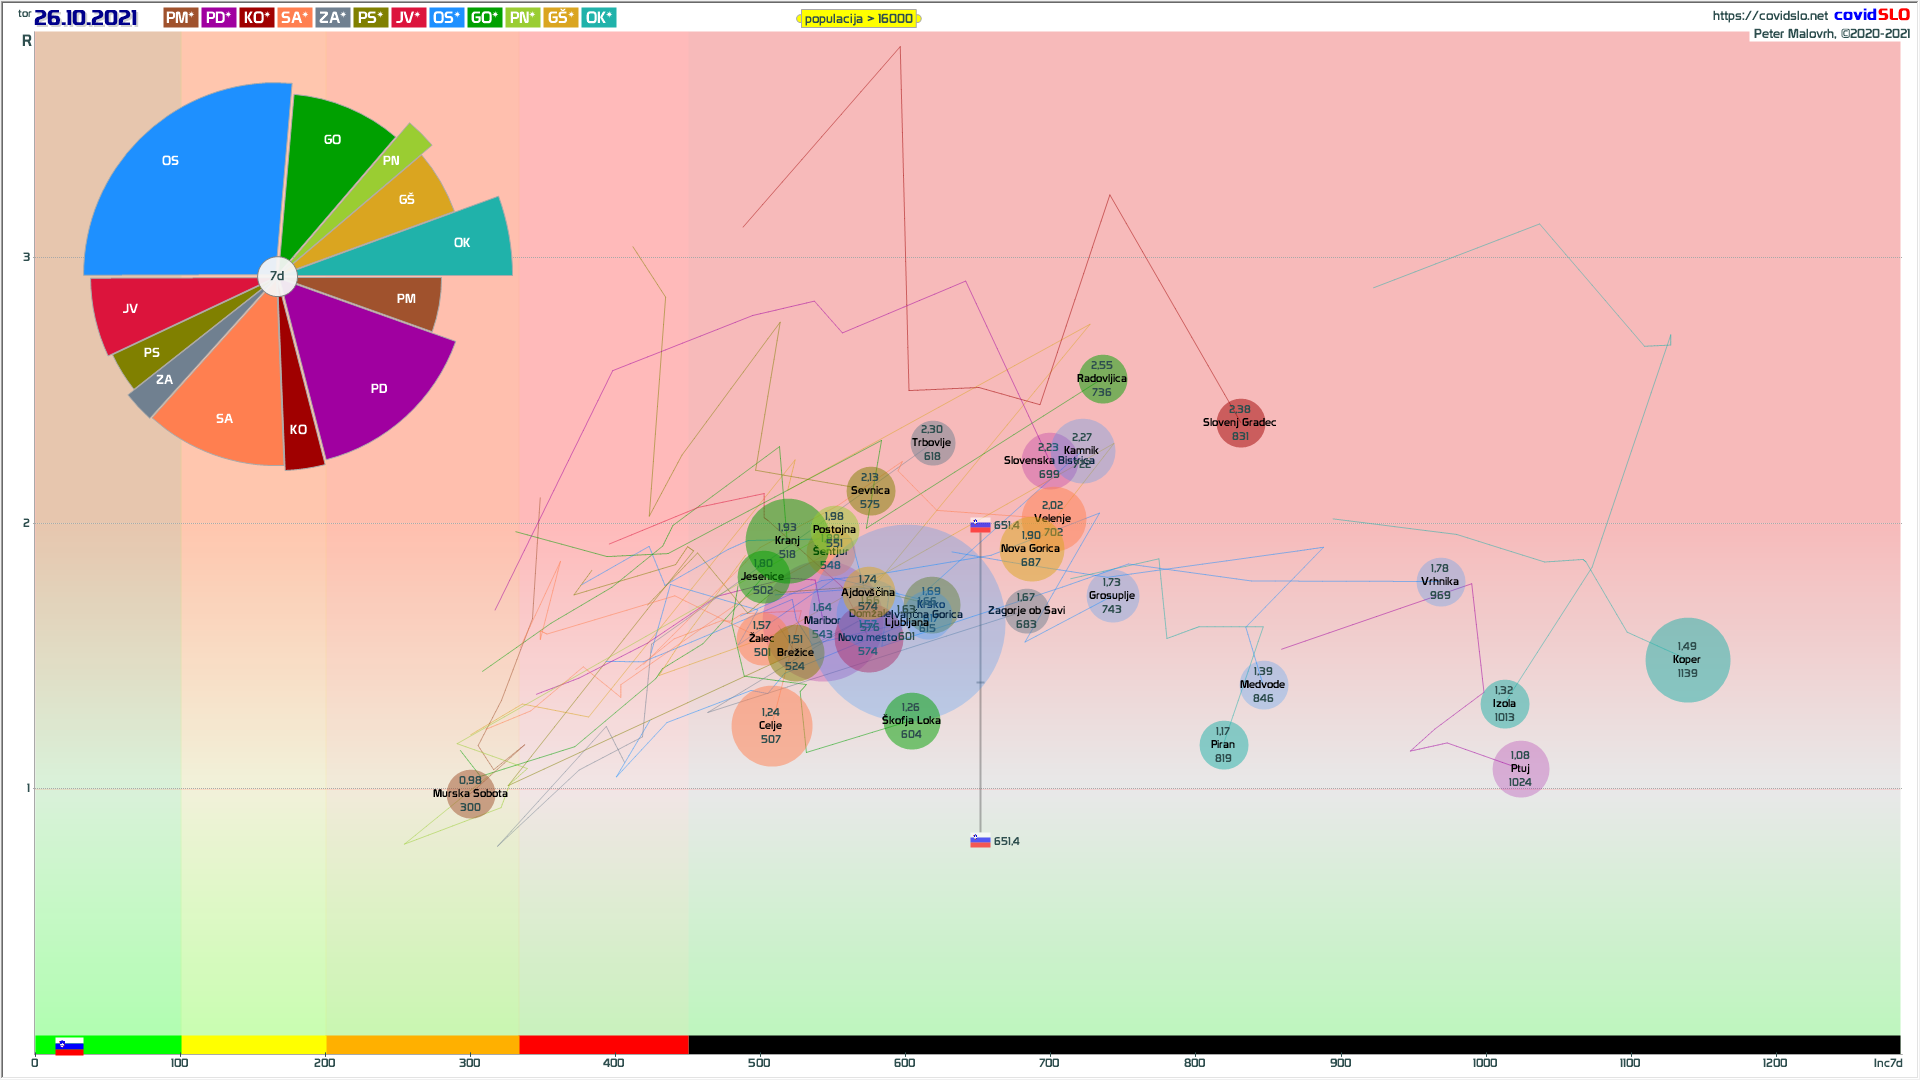Click the lower Slovenia flag 651.4 marker

(980, 841)
